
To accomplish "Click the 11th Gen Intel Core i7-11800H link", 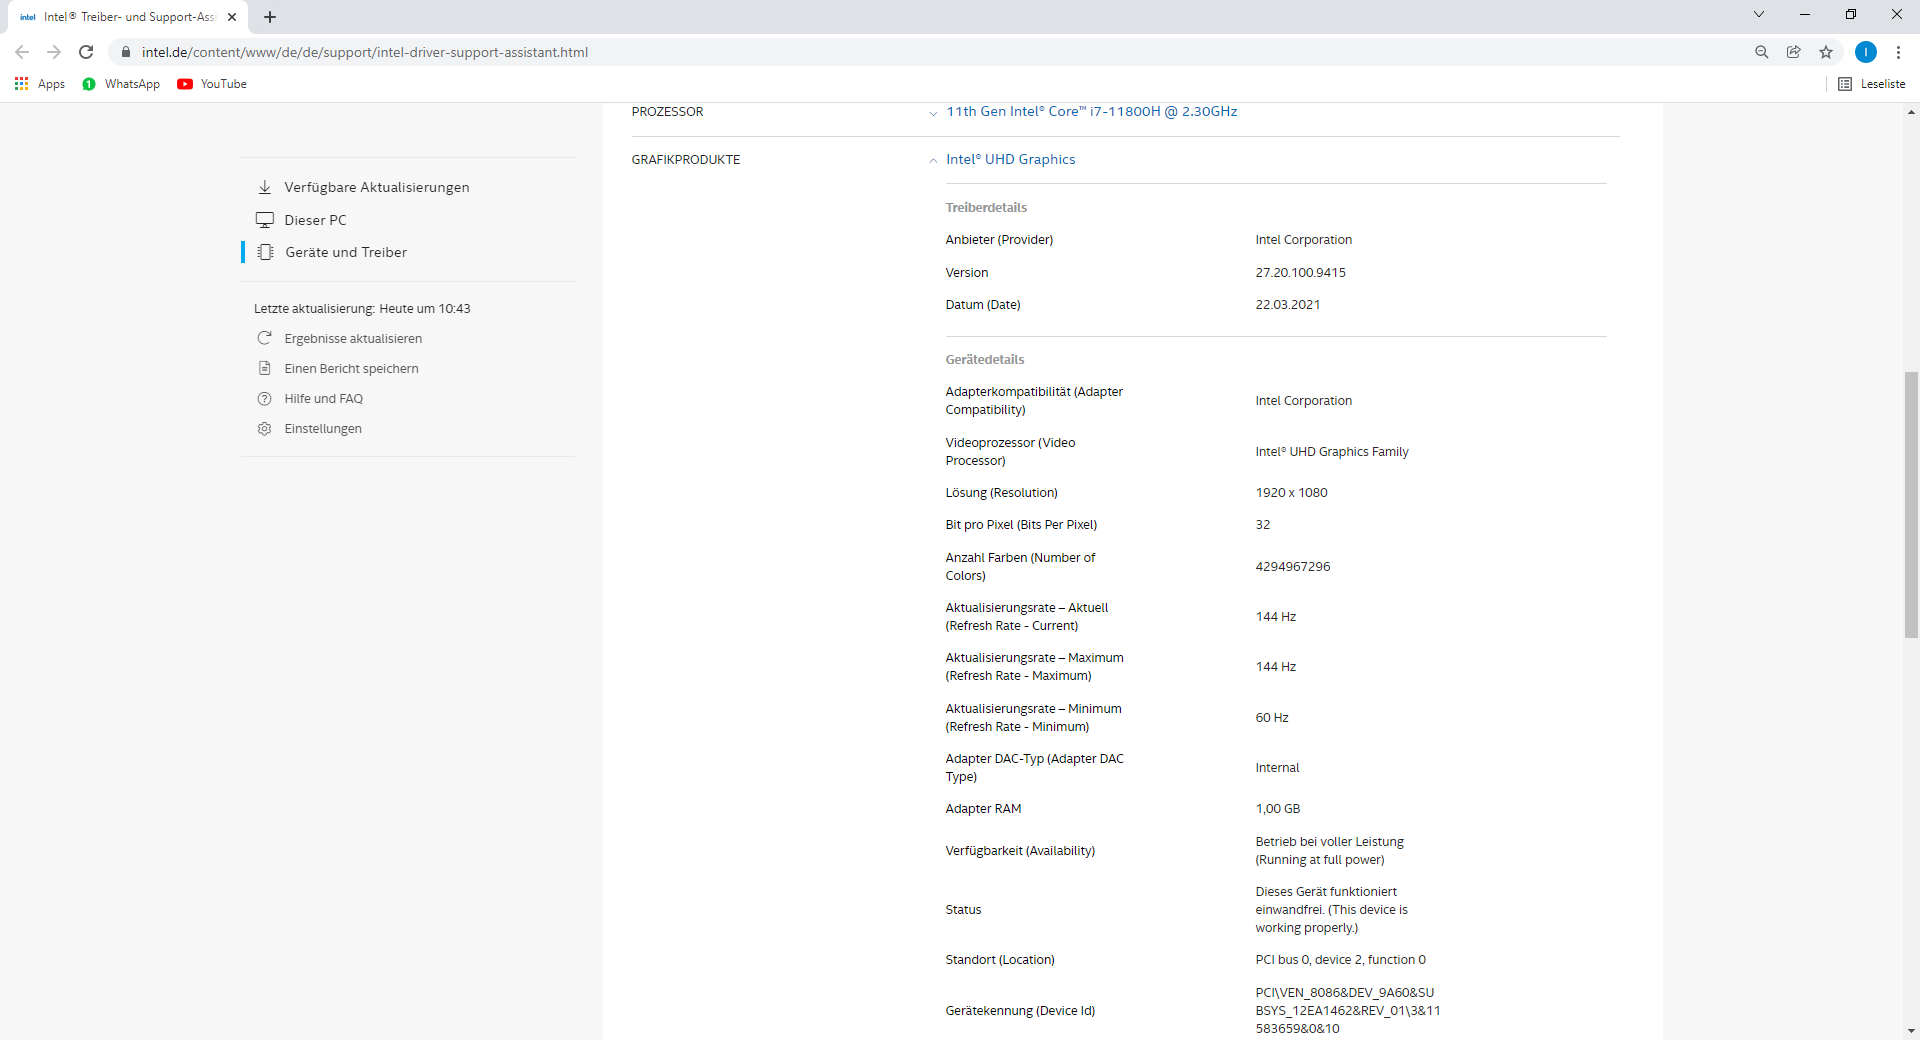I will 1092,111.
